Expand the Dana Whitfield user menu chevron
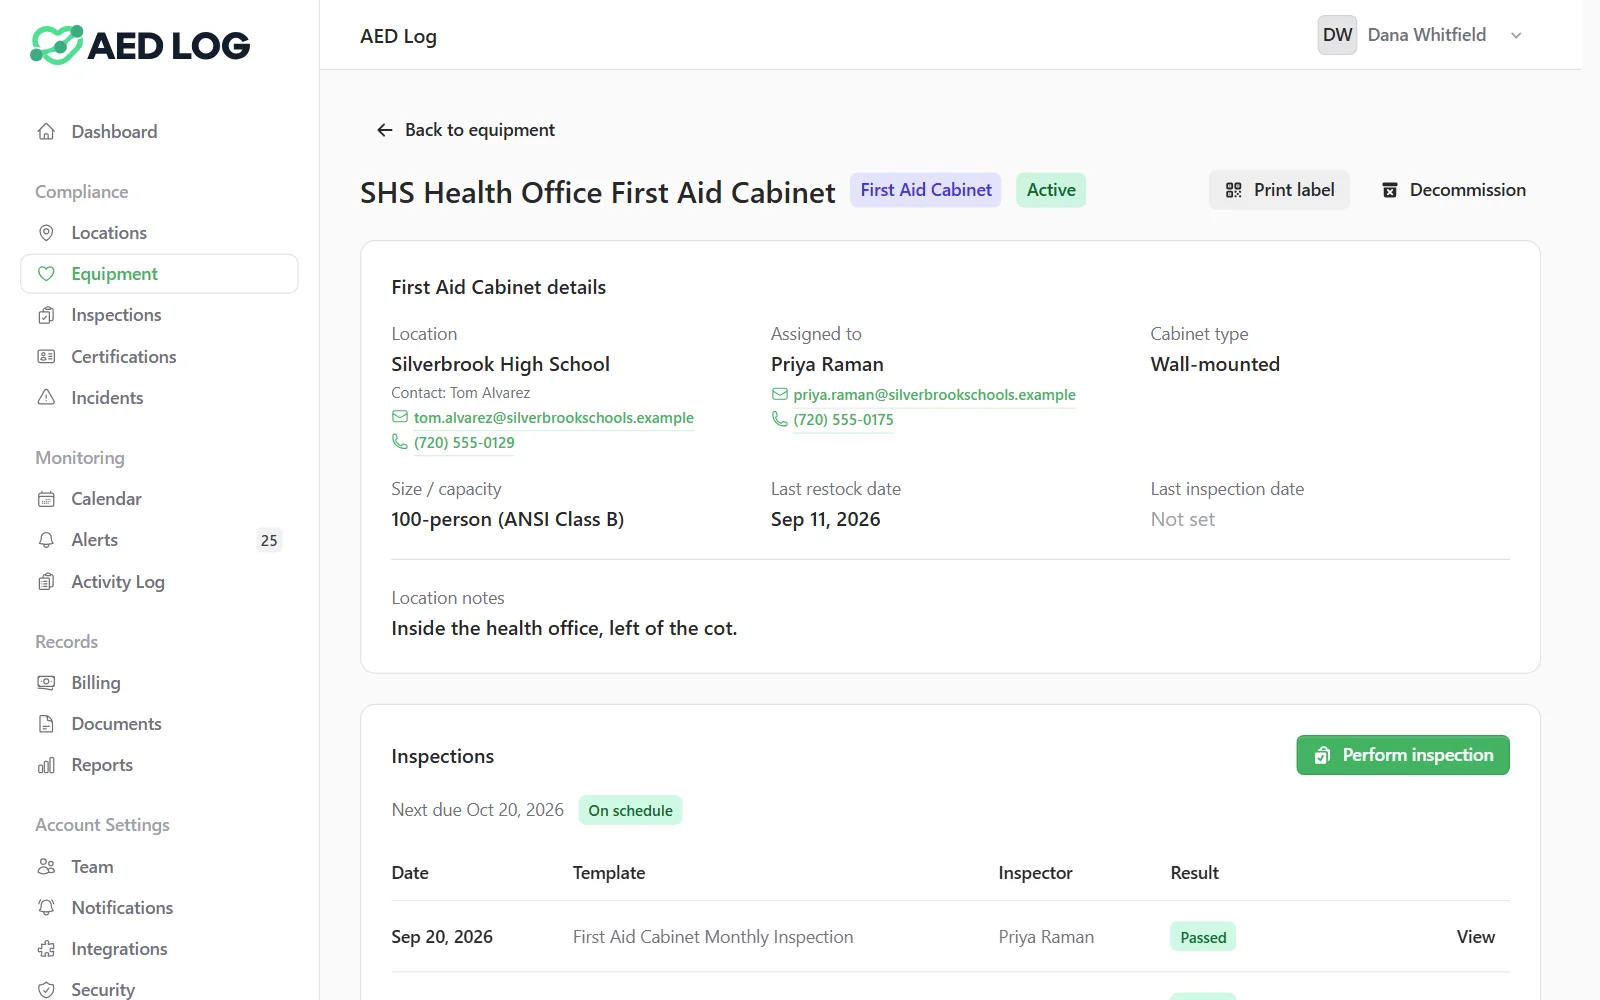Screen dimensions: 1600x1000 [1516, 36]
